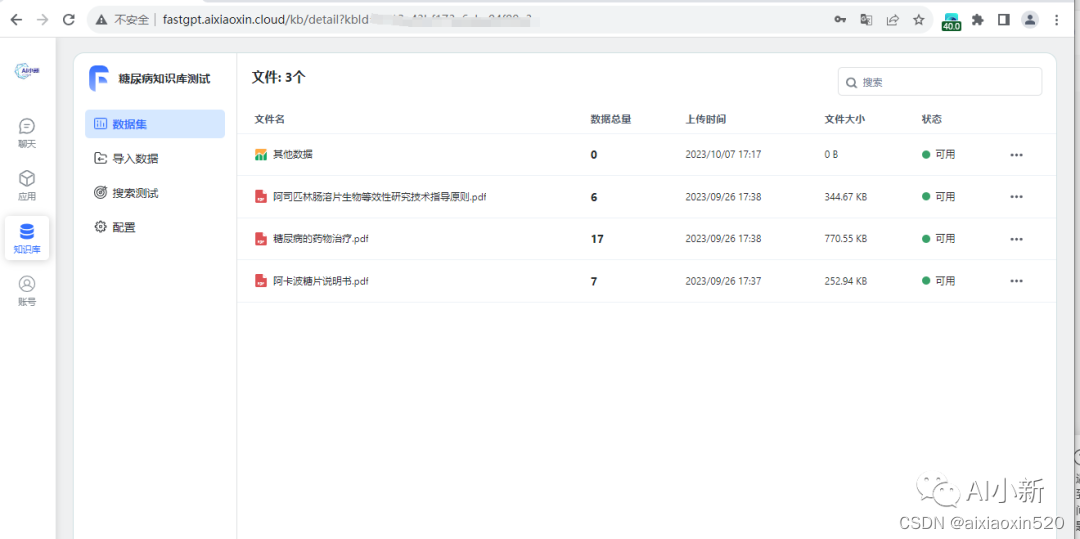
Task: Switch to the 搜索测试 search test tab
Action: (x=155, y=193)
